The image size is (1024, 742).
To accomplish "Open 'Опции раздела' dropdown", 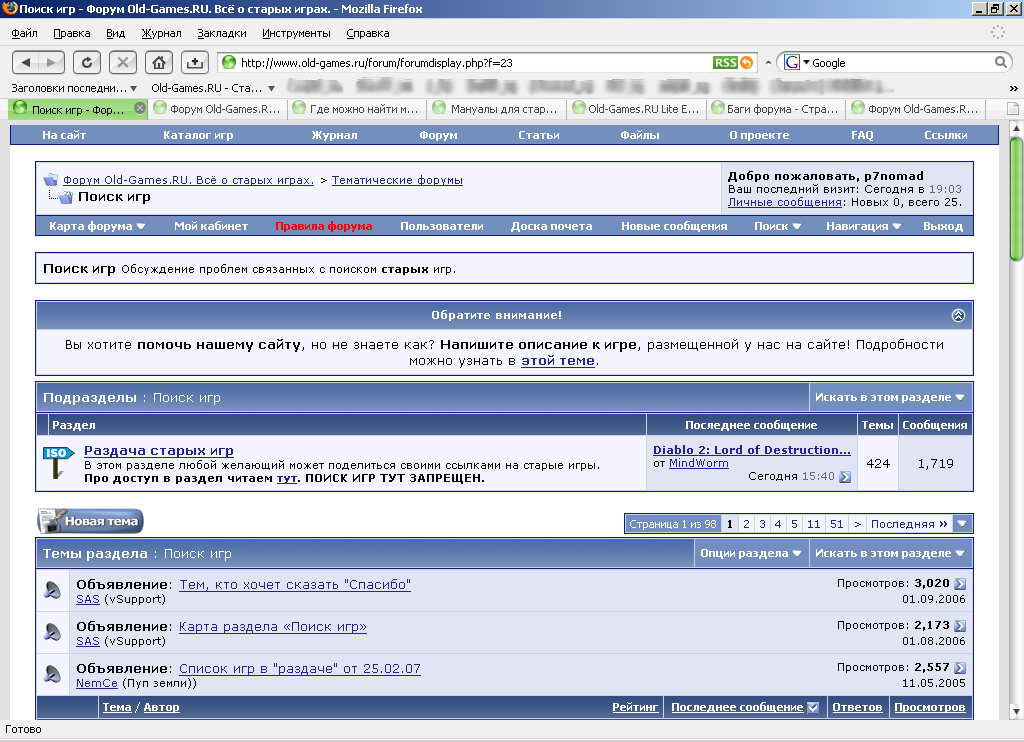I will [x=750, y=553].
